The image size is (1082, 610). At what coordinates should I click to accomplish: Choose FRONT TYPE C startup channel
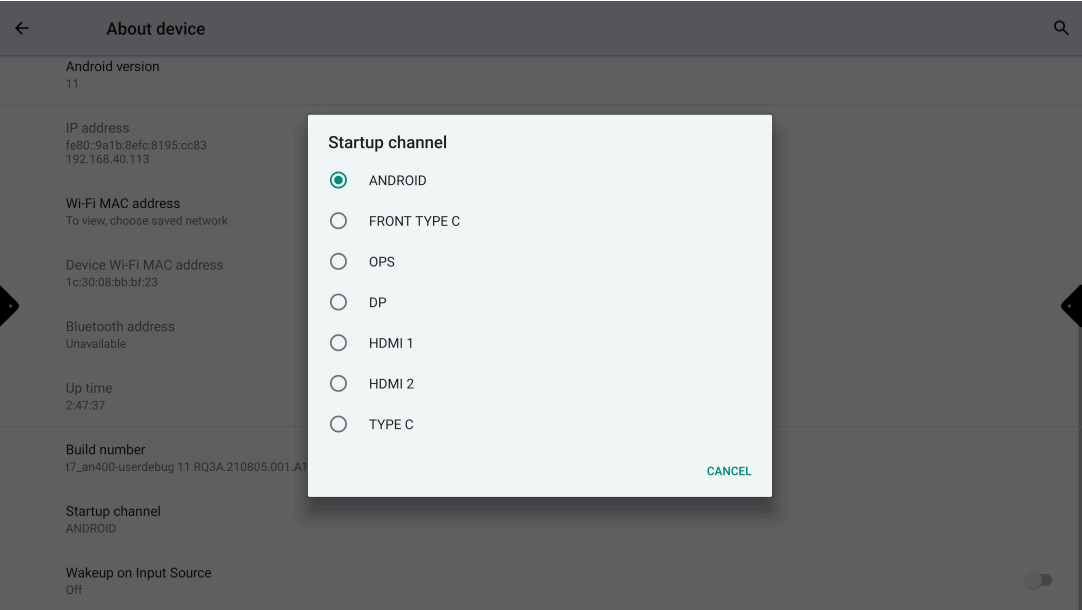(339, 221)
